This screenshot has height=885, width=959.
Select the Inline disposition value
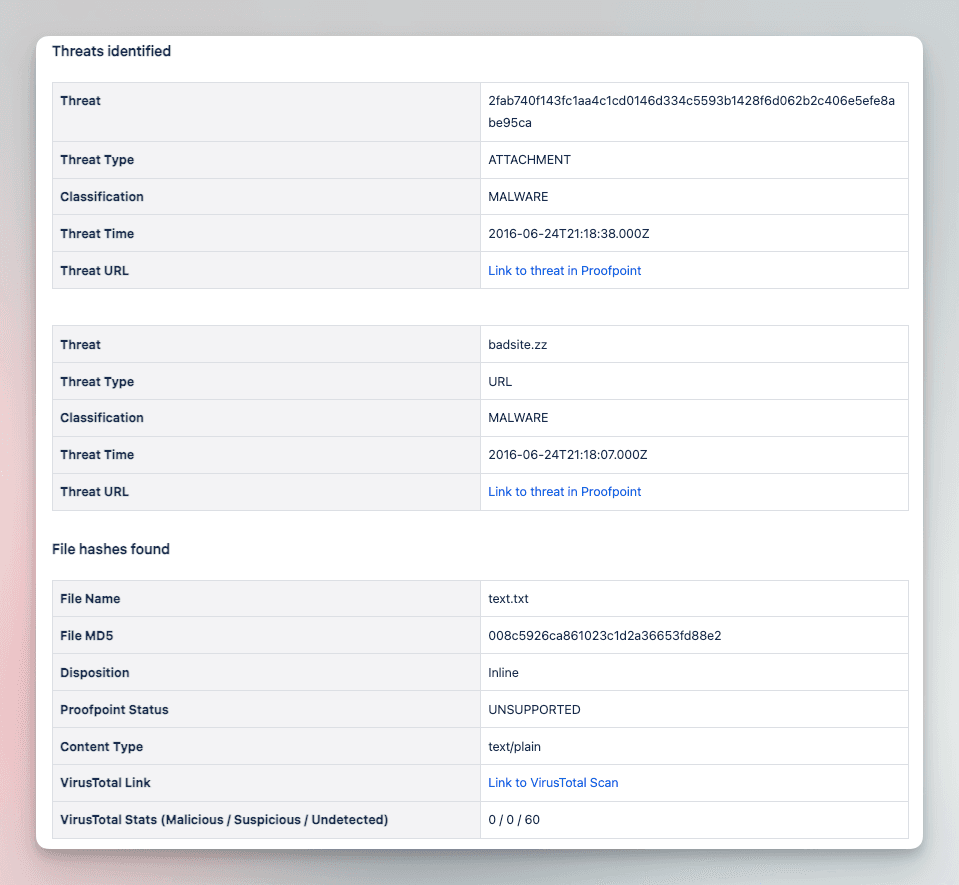click(x=503, y=673)
